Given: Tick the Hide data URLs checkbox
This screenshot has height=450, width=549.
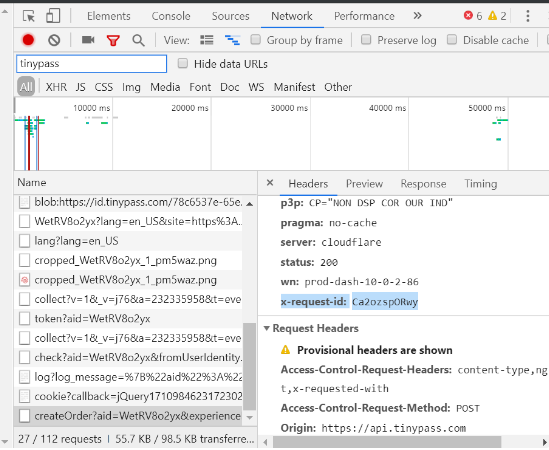Looking at the screenshot, I should [x=182, y=63].
